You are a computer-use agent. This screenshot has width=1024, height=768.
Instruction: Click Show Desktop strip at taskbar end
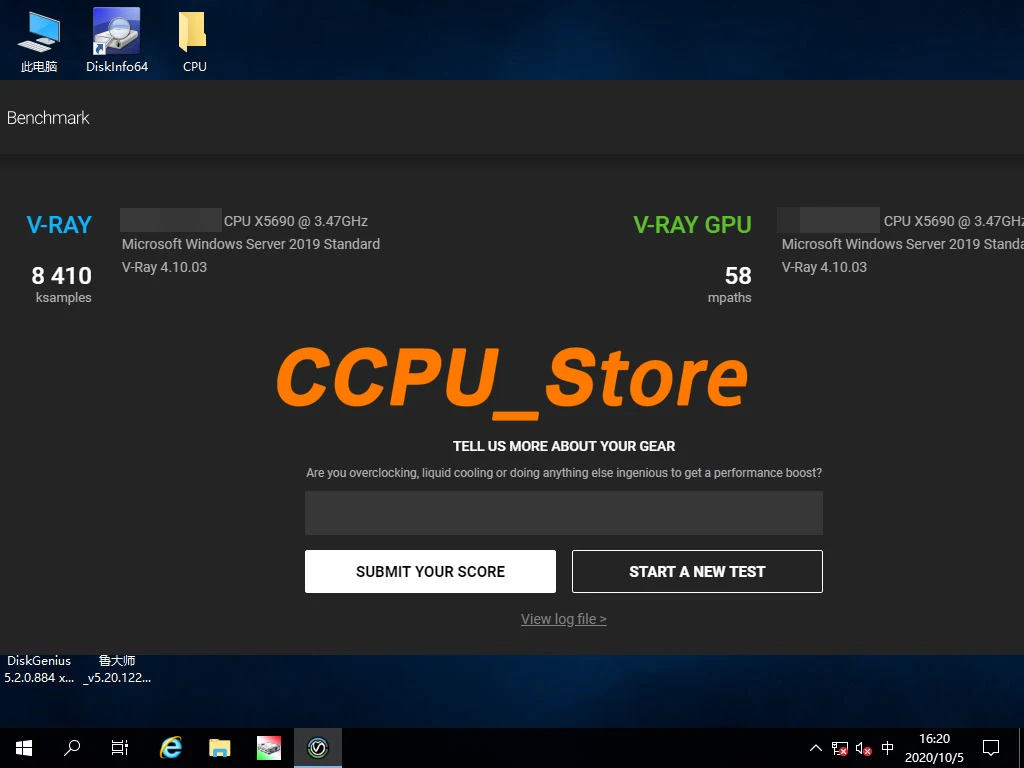[x=1021, y=748]
